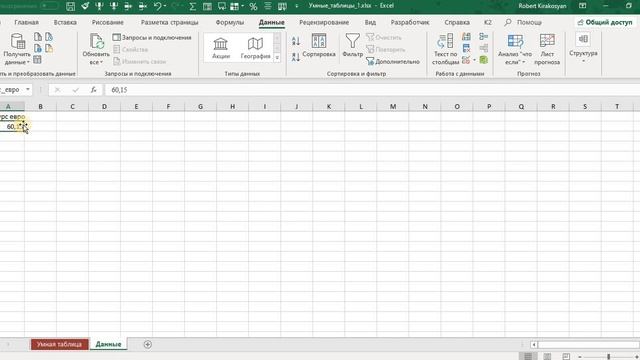Open the Sort (Сортировка) dialog
Image resolution: width=640 pixels, height=360 pixels.
click(319, 46)
